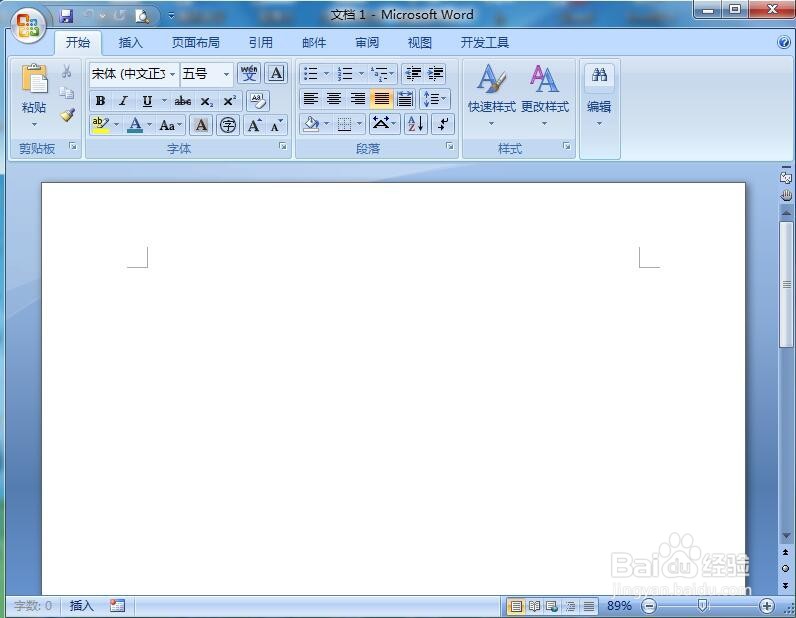Open the font size dropdown 五号
The height and width of the screenshot is (618, 796).
226,74
